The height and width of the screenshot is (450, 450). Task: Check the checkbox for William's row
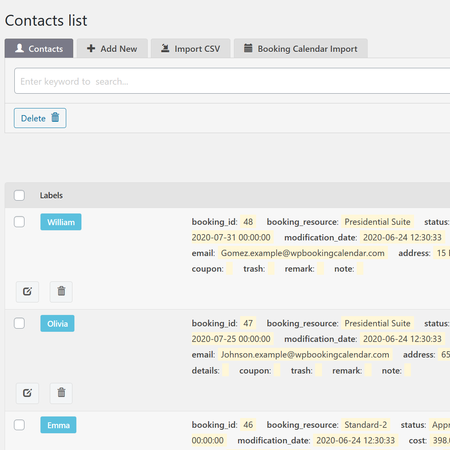[19, 222]
